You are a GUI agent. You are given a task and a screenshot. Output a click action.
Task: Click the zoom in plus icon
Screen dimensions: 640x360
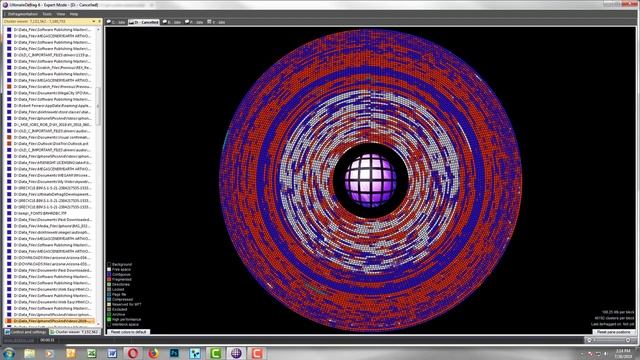point(628,340)
